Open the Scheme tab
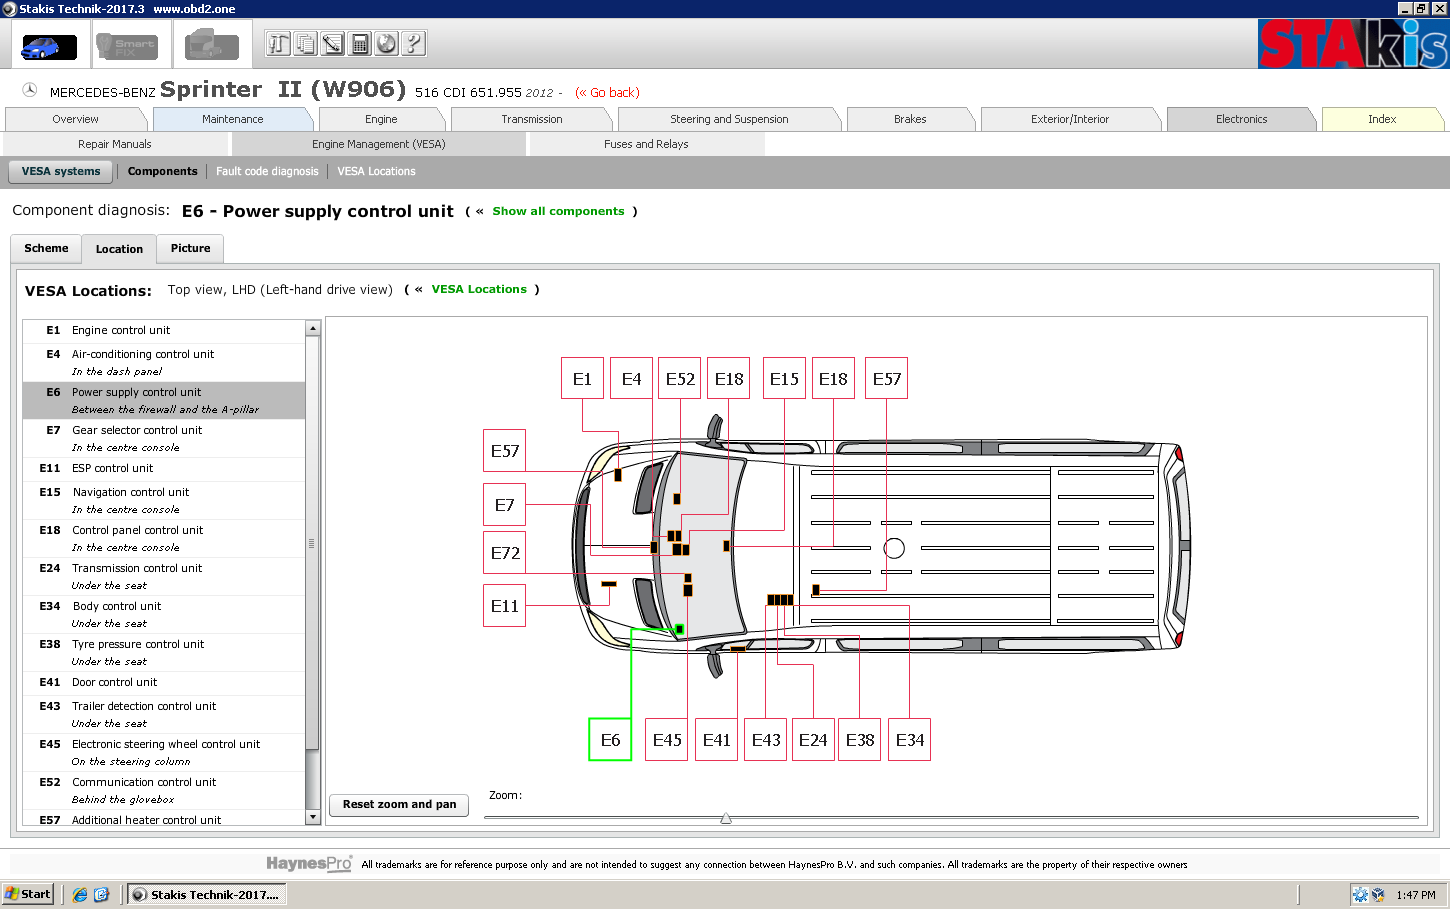Viewport: 1450px width, 909px height. point(46,249)
